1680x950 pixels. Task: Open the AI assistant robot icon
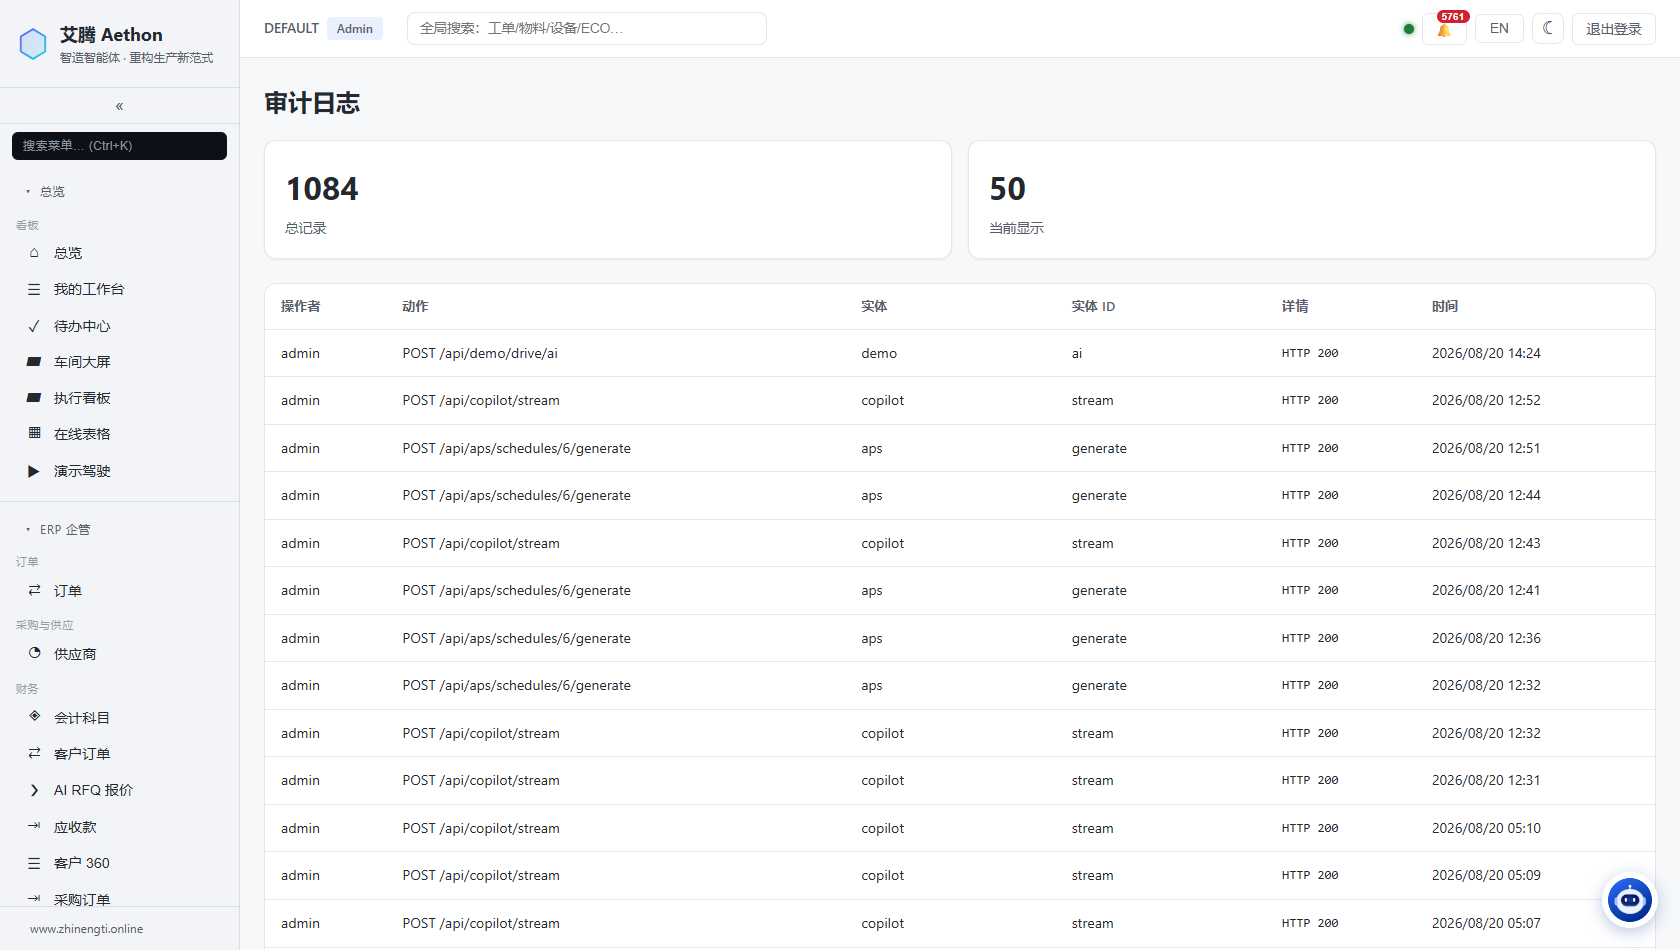point(1630,900)
